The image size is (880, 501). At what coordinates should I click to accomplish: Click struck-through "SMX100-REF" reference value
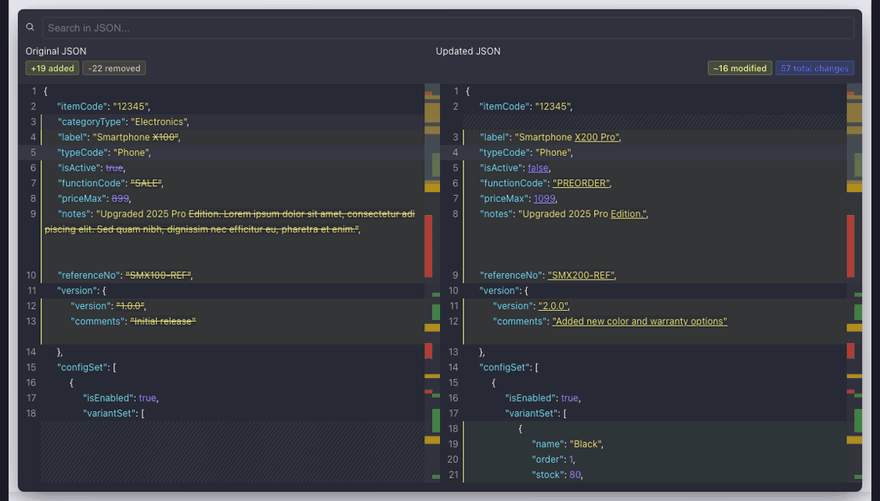pos(158,275)
